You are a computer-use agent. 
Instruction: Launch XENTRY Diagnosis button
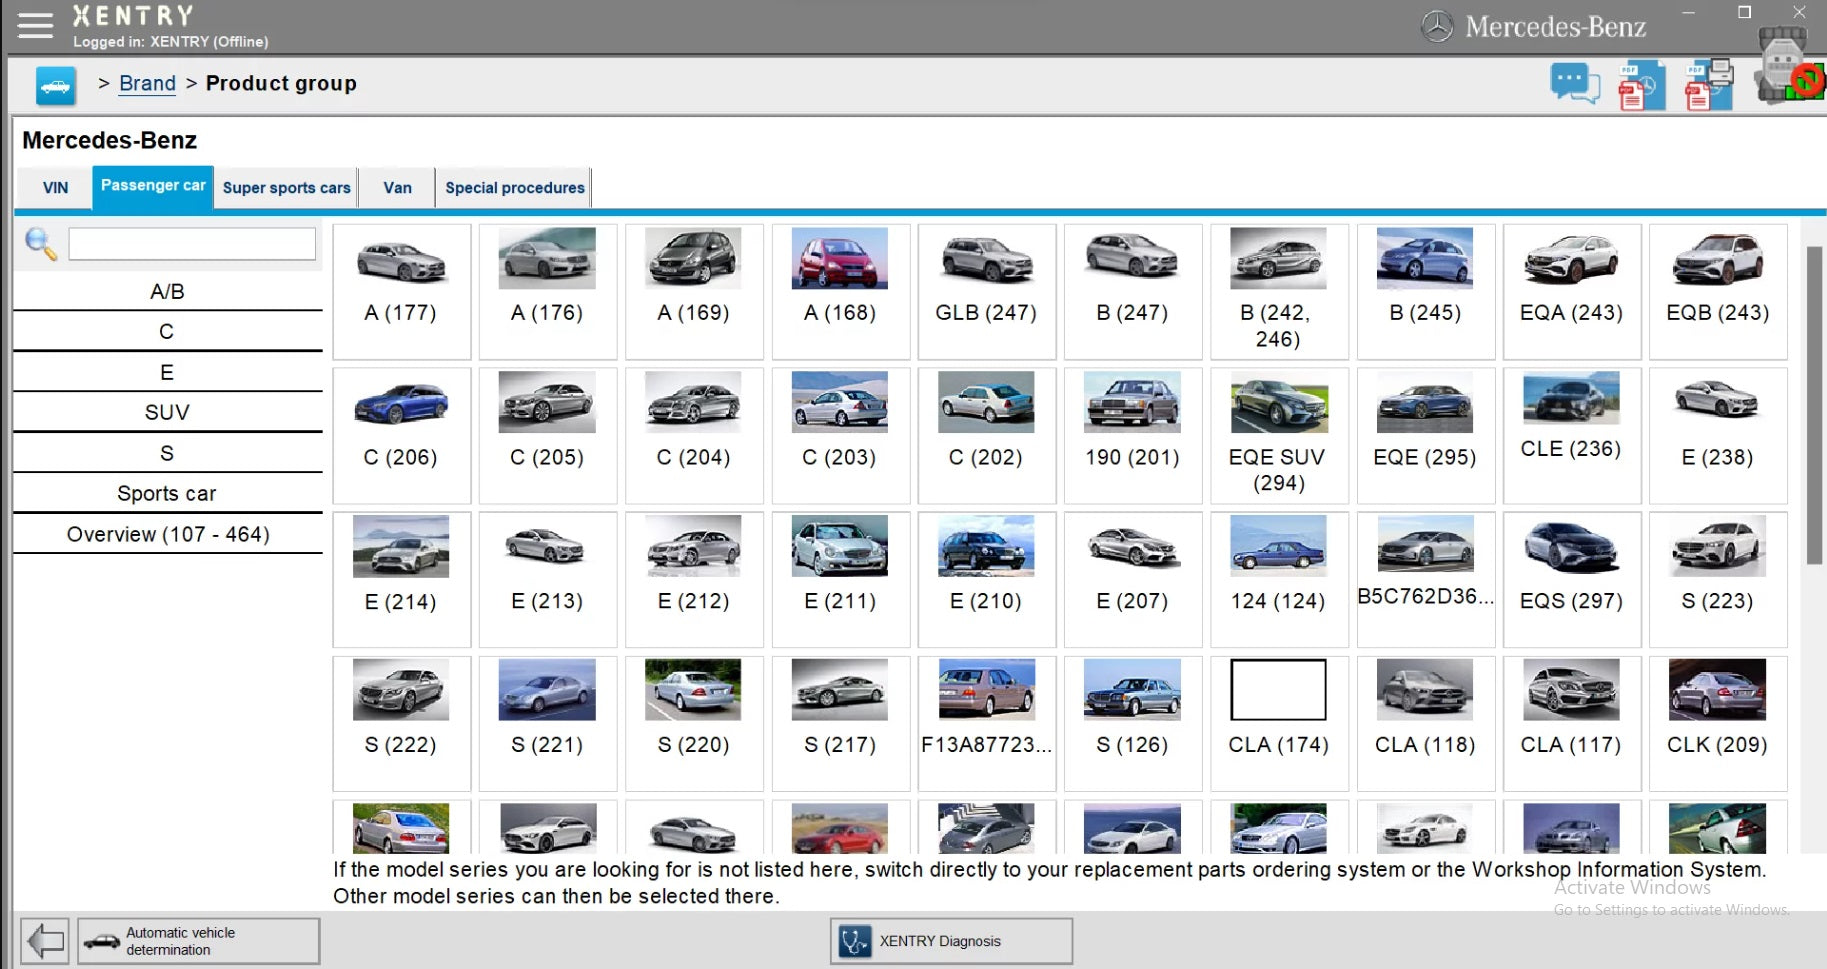950,941
